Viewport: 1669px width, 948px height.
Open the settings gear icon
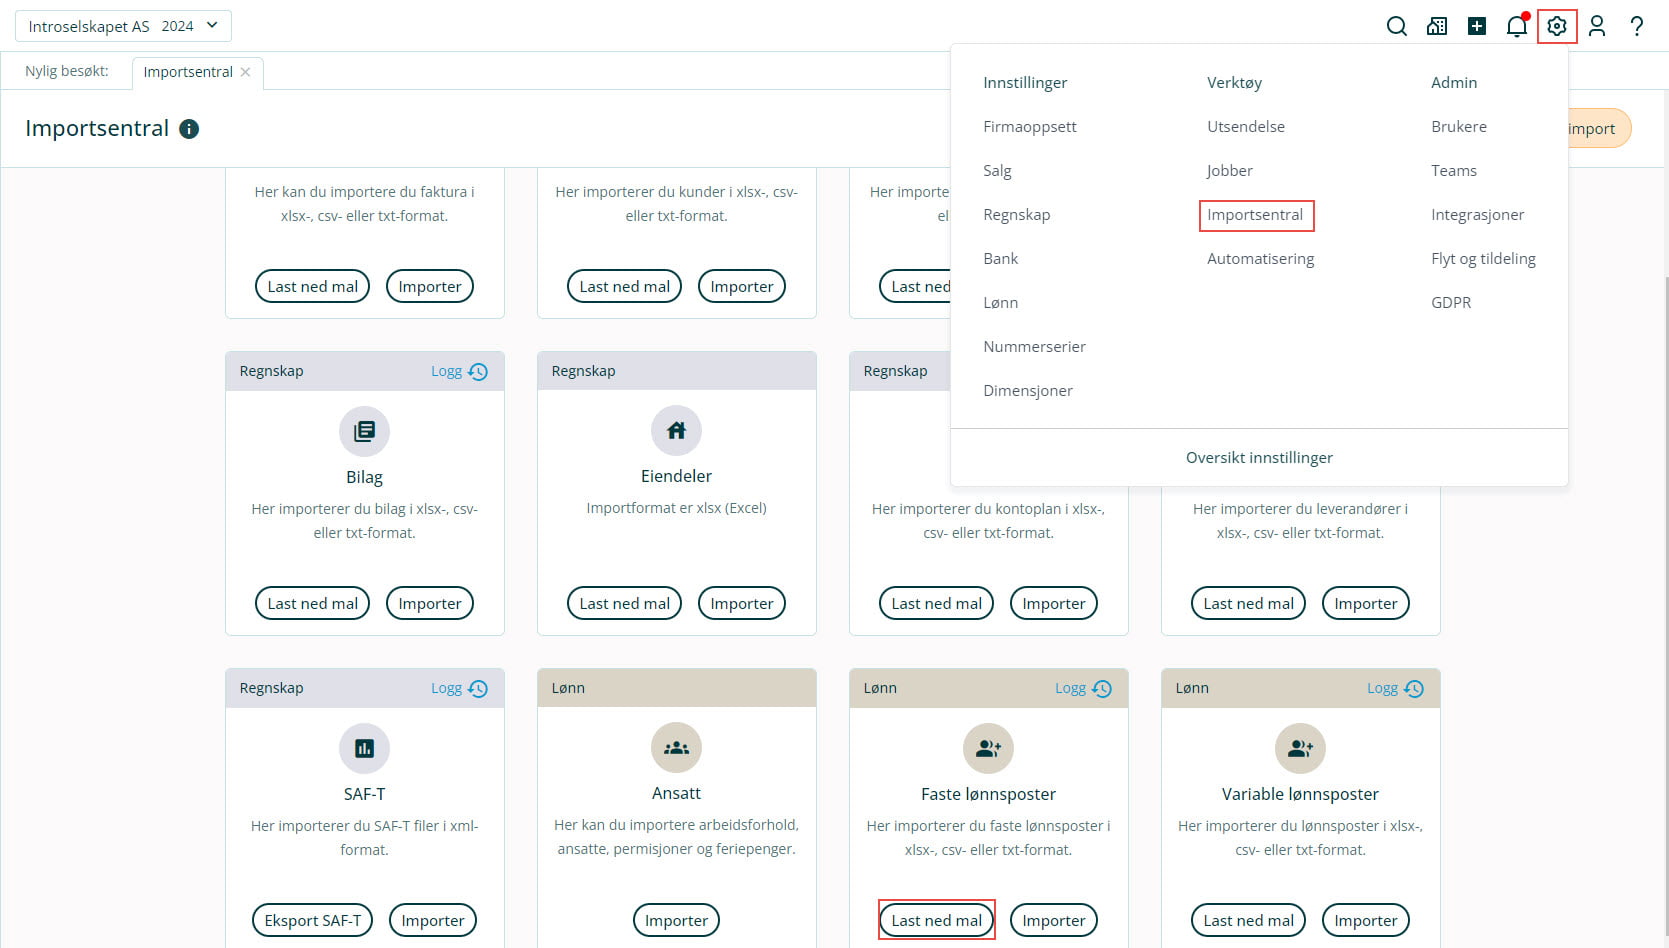coord(1557,27)
